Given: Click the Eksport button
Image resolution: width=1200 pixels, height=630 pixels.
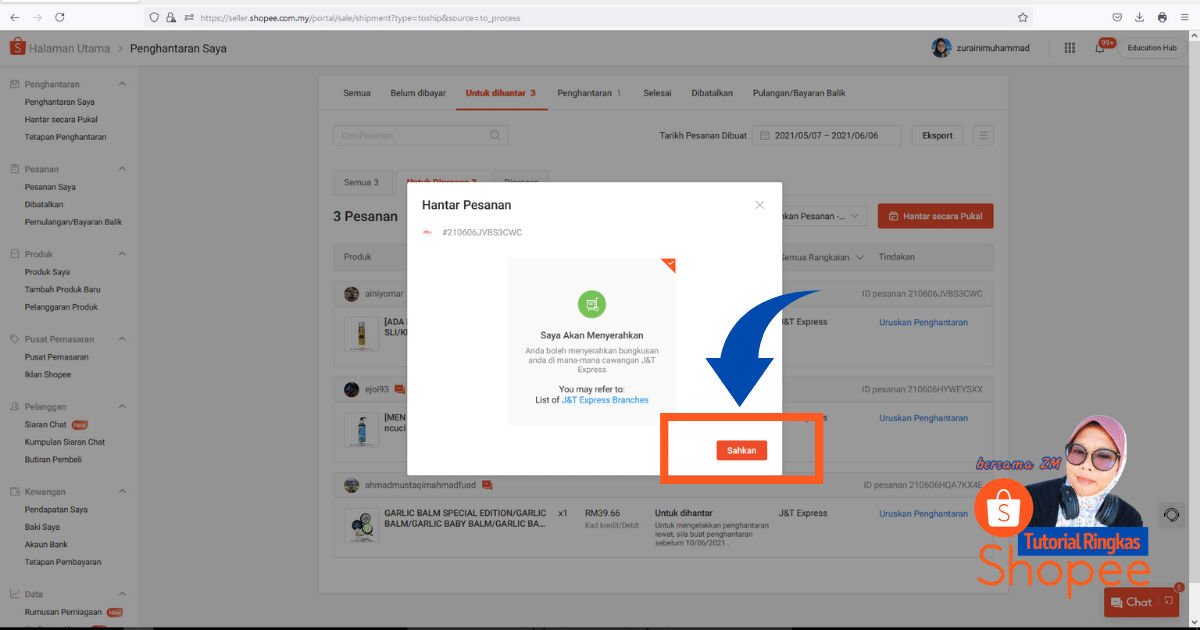Looking at the screenshot, I should tap(937, 135).
